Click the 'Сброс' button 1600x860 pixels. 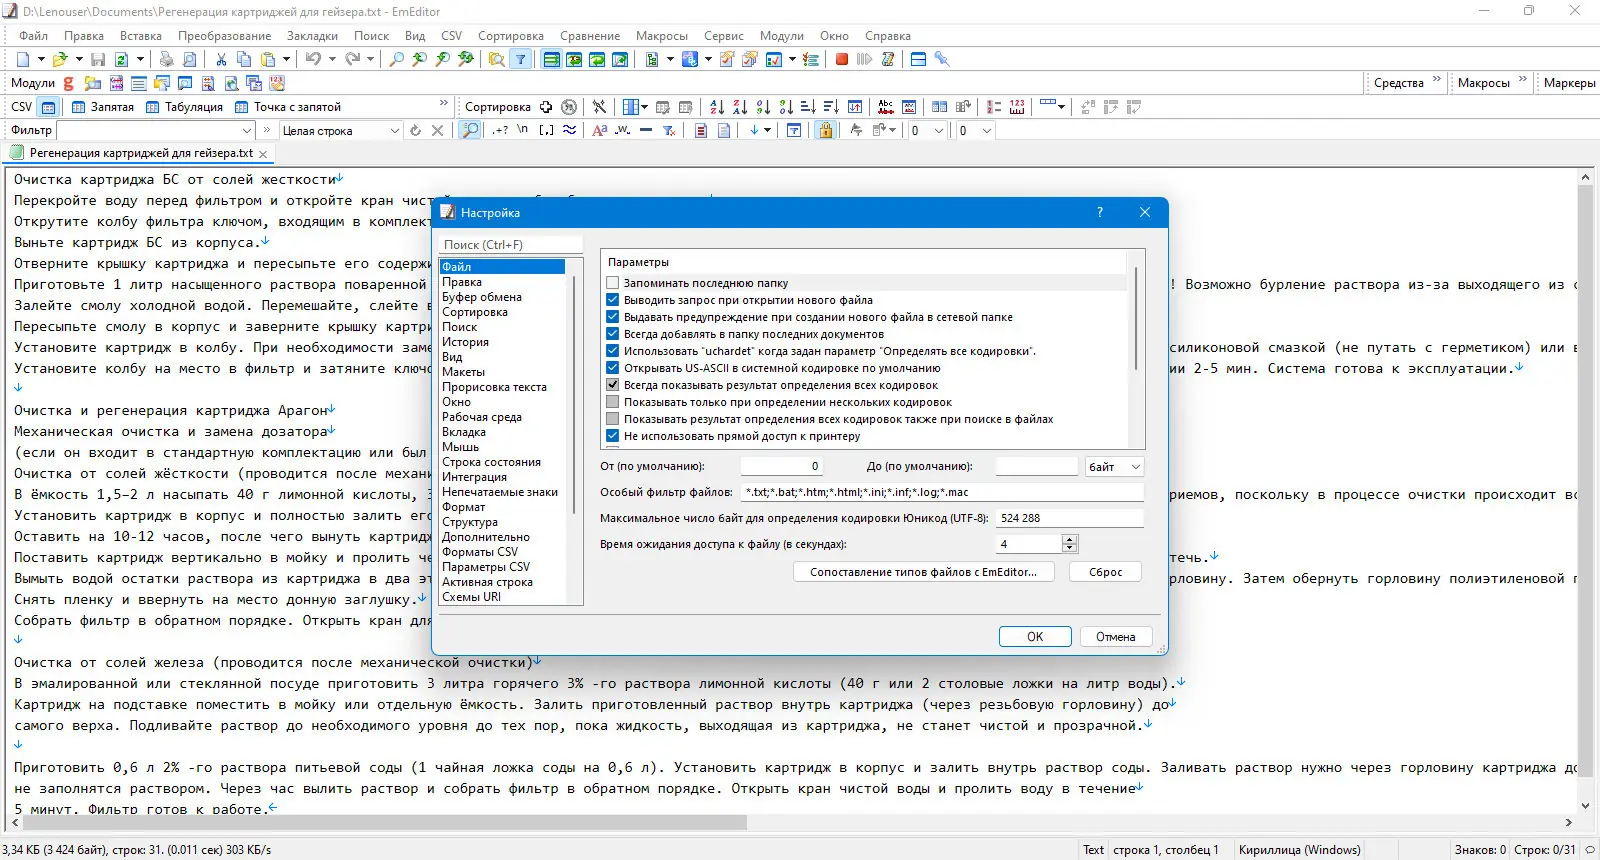pyautogui.click(x=1105, y=572)
